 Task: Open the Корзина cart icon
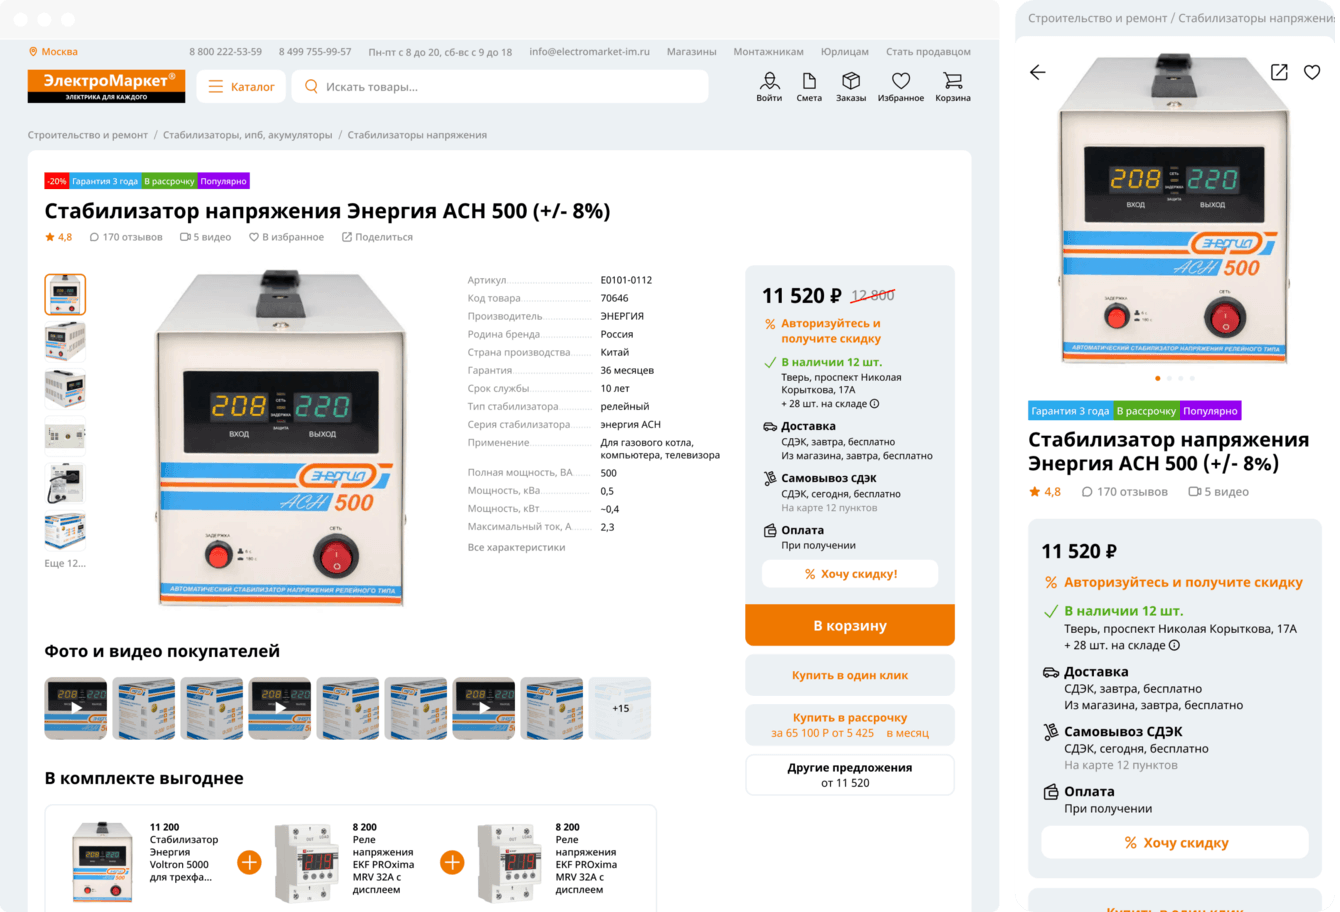click(x=953, y=86)
